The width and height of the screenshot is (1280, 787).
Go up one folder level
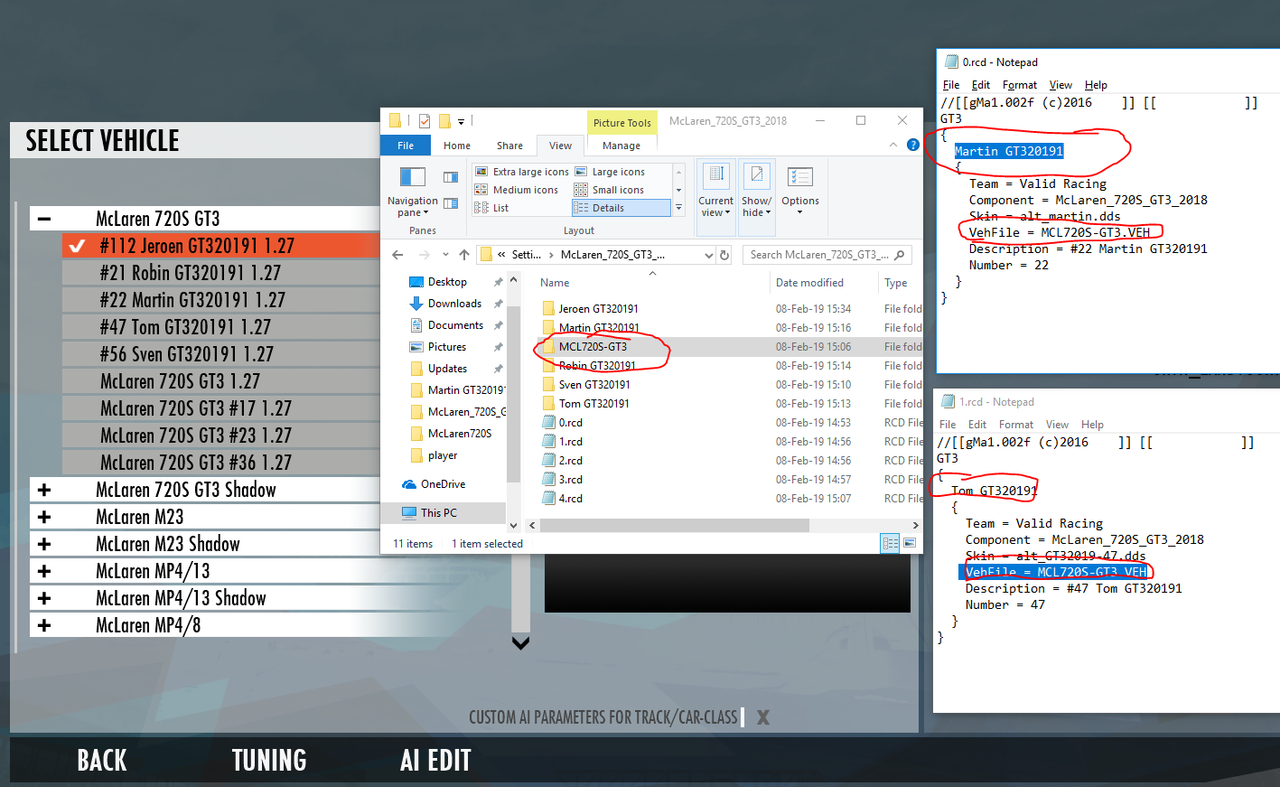(463, 255)
